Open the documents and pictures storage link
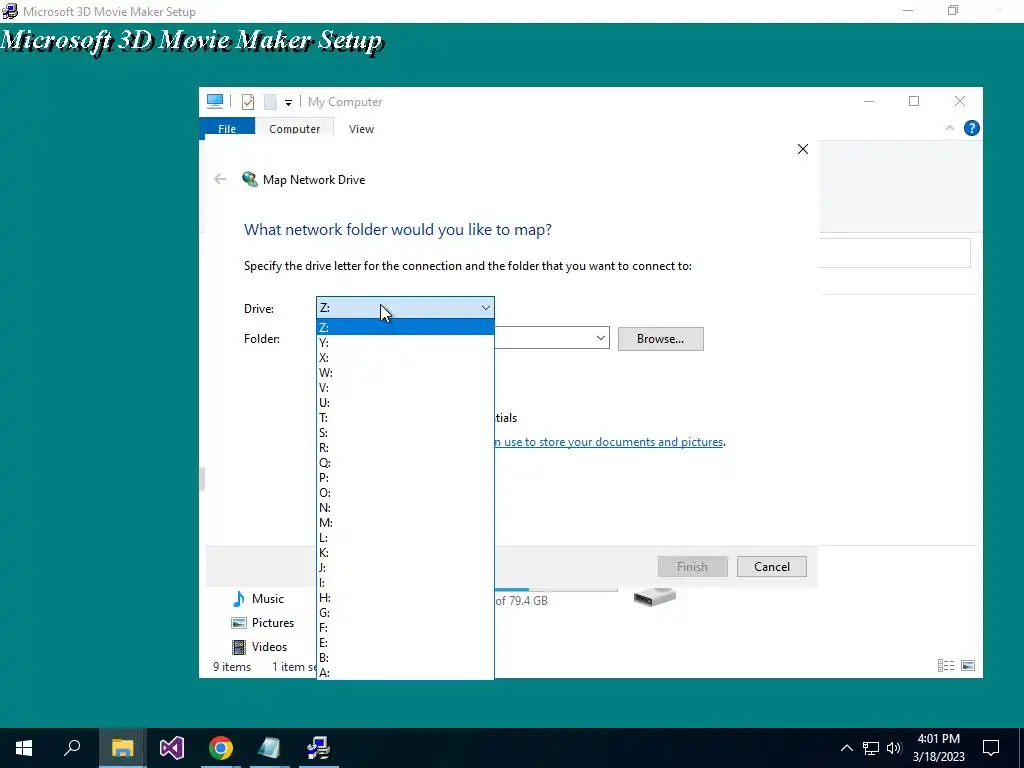Viewport: 1024px width, 768px height. coord(610,442)
